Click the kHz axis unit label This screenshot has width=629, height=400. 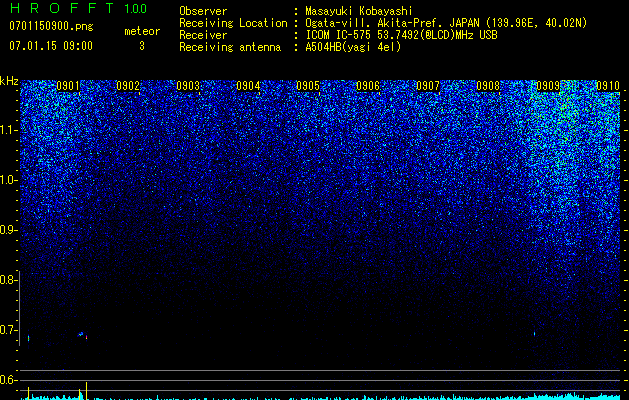point(9,81)
